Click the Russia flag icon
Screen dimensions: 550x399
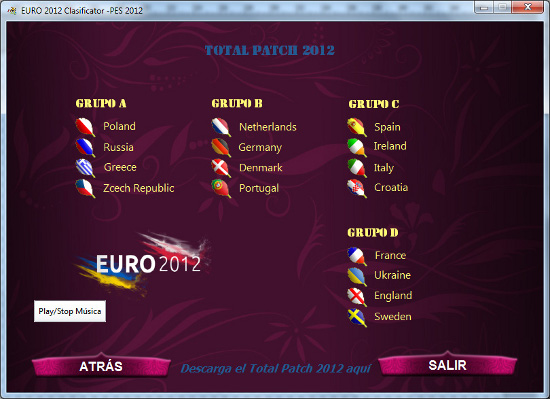tap(85, 148)
